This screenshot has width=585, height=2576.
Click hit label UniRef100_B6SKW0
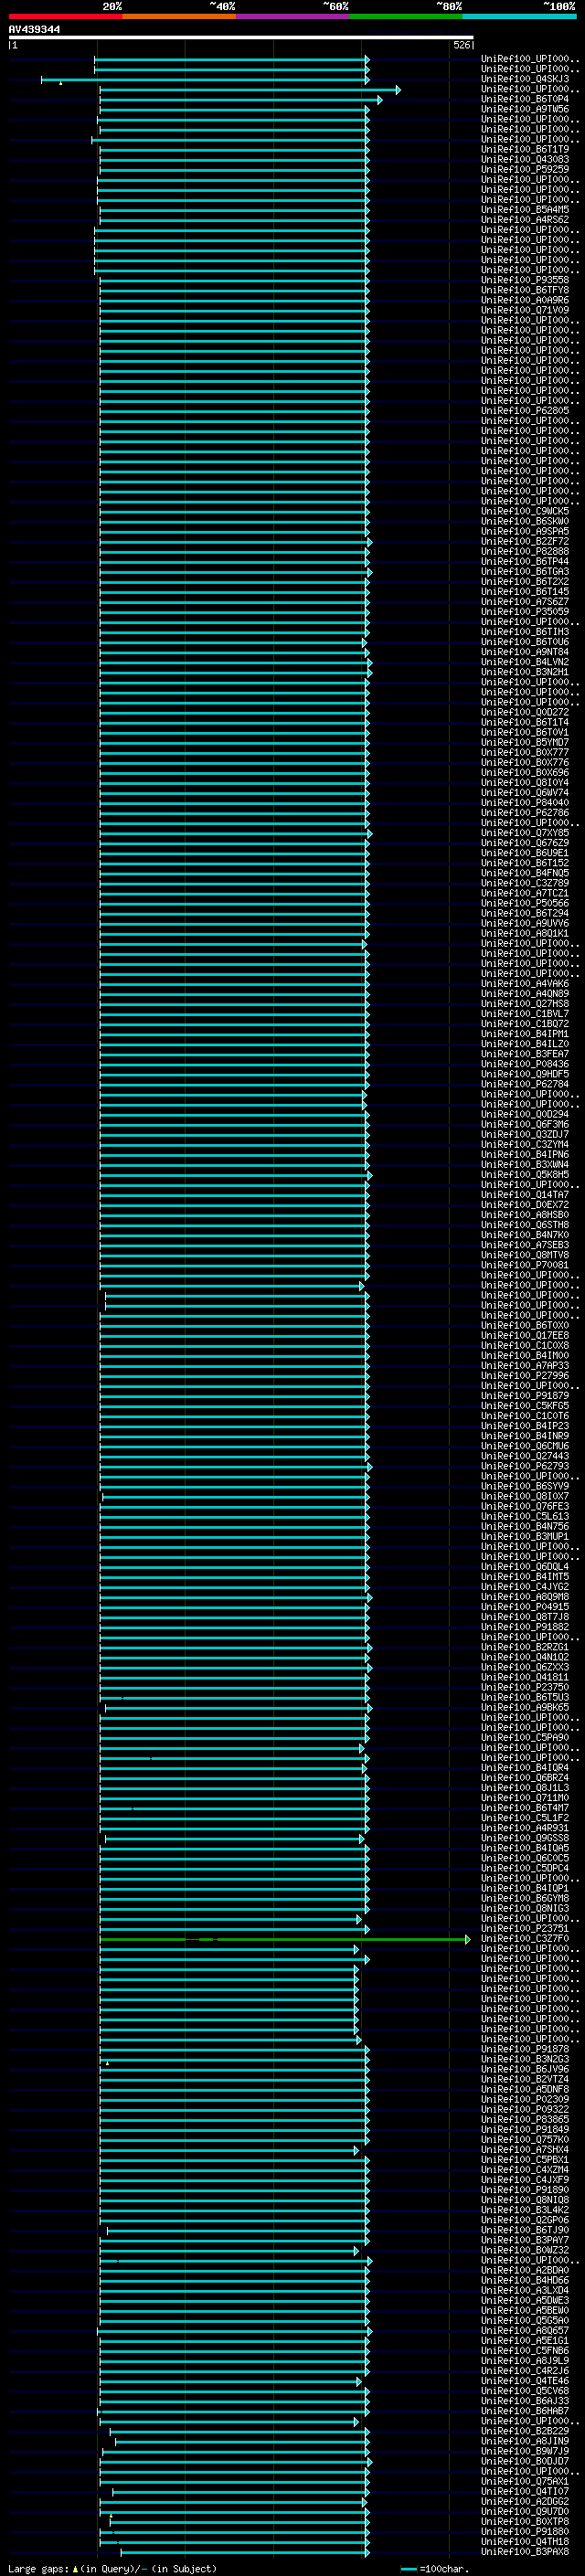(x=525, y=521)
